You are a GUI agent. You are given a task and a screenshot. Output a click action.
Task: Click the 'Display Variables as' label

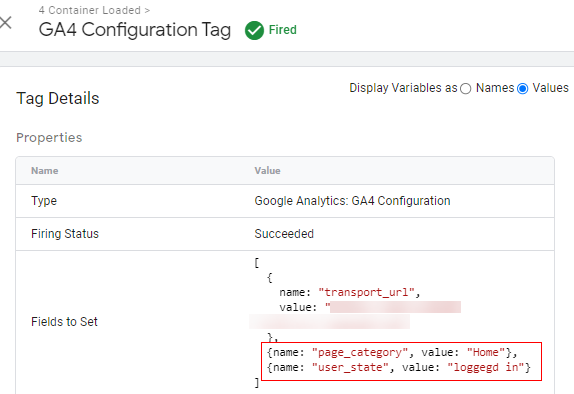[403, 88]
